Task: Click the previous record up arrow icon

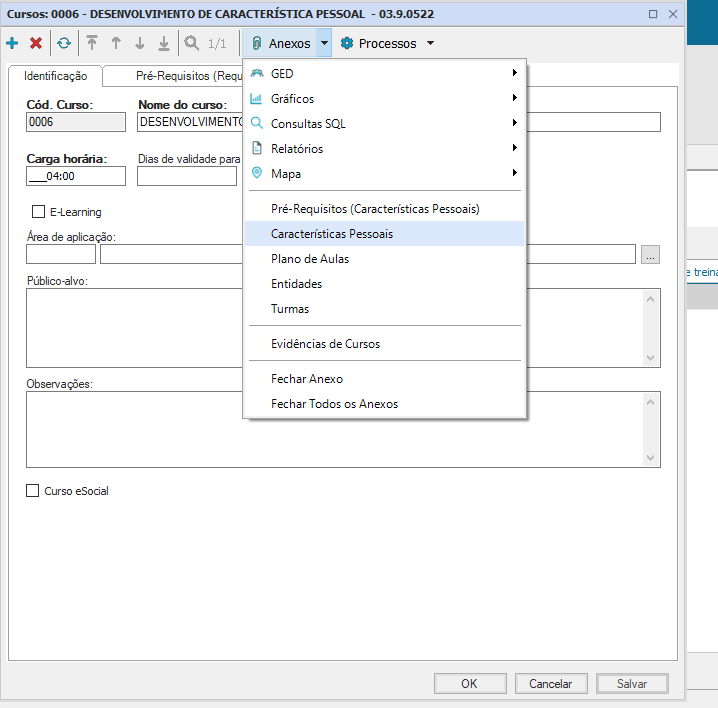Action: click(x=116, y=43)
